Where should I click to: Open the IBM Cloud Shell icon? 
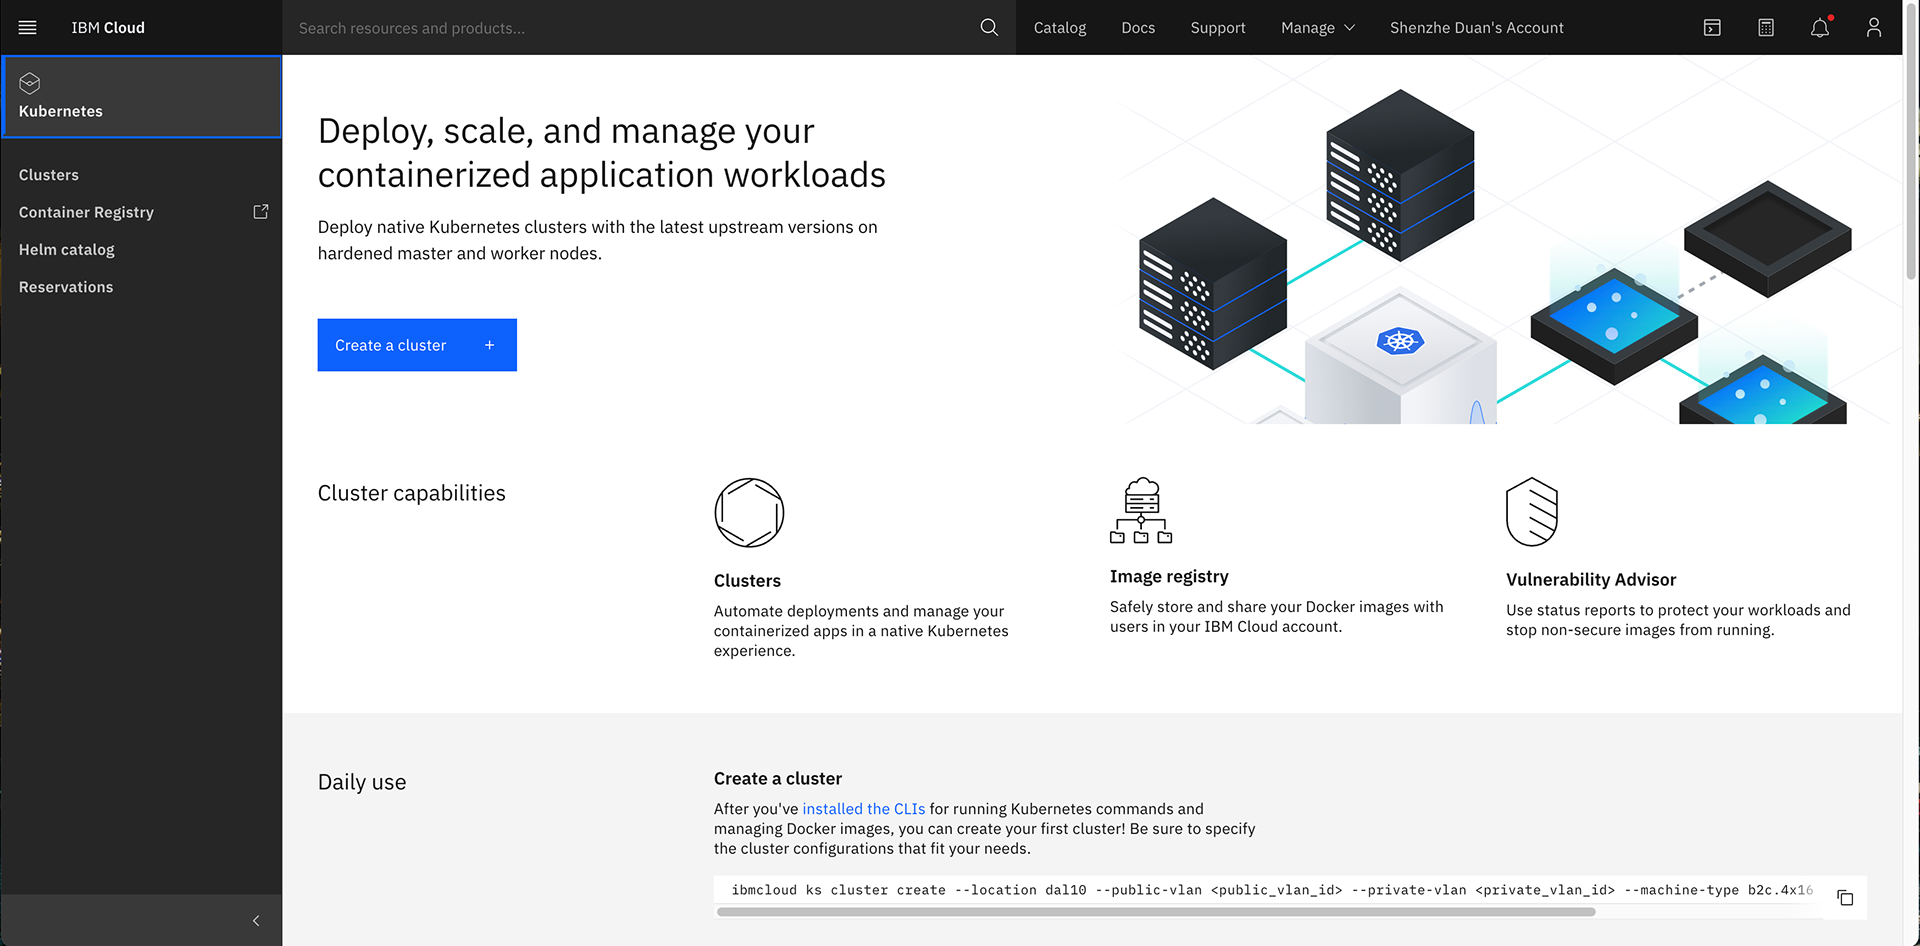1712,28
